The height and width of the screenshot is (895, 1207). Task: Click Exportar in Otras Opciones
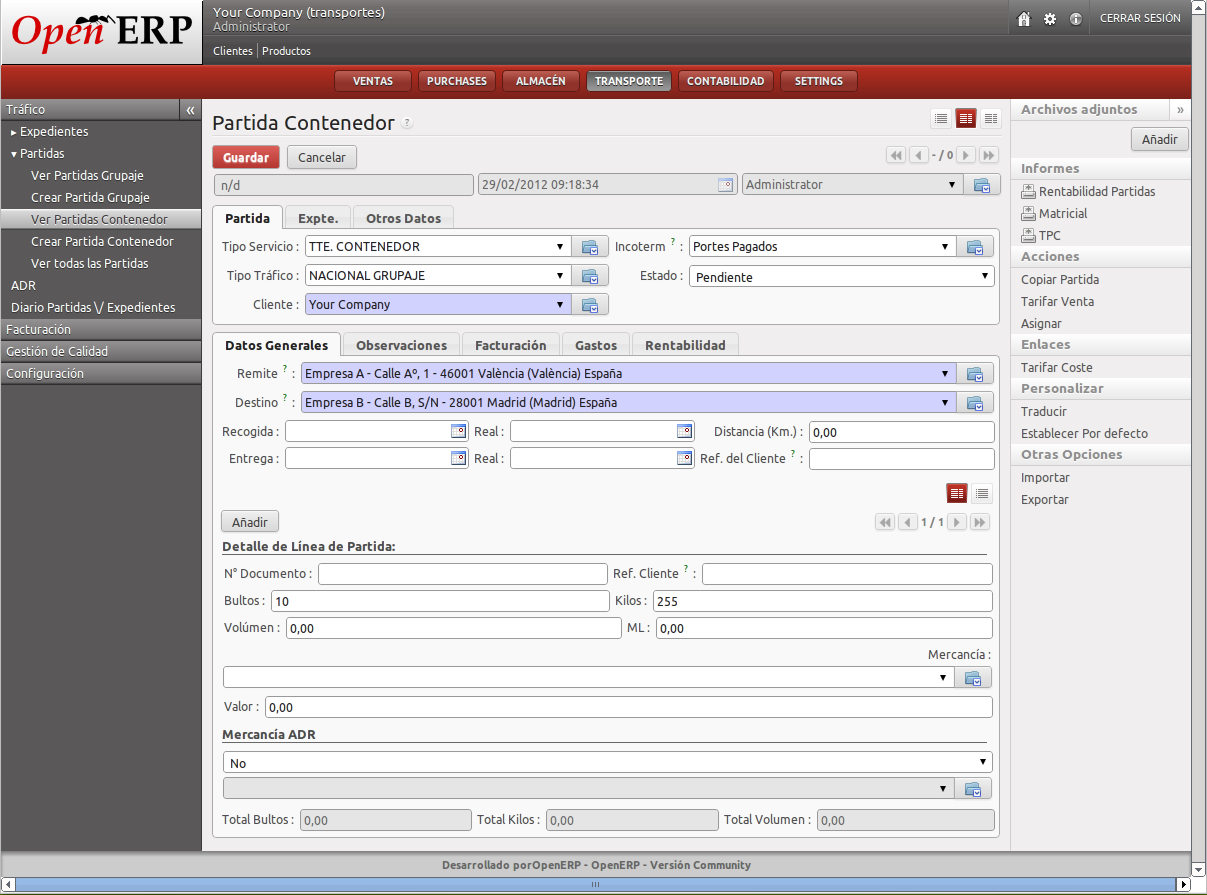1045,499
